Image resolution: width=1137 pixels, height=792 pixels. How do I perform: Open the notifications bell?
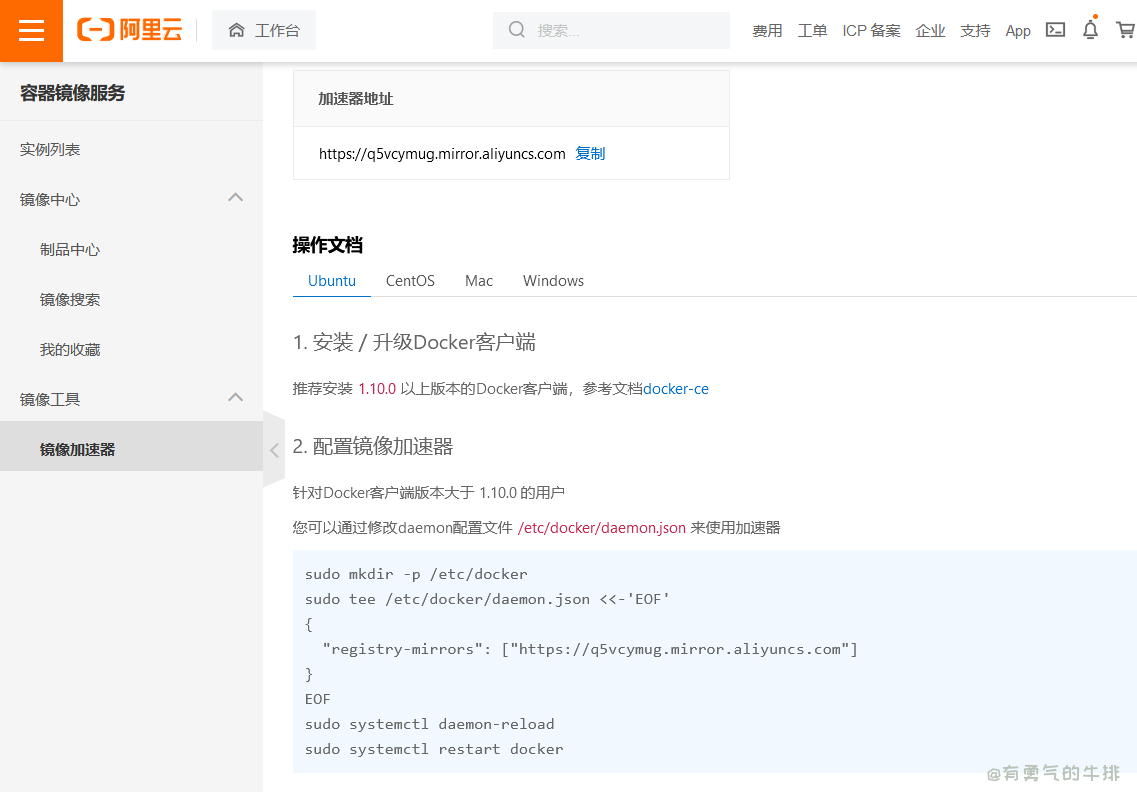[x=1090, y=30]
